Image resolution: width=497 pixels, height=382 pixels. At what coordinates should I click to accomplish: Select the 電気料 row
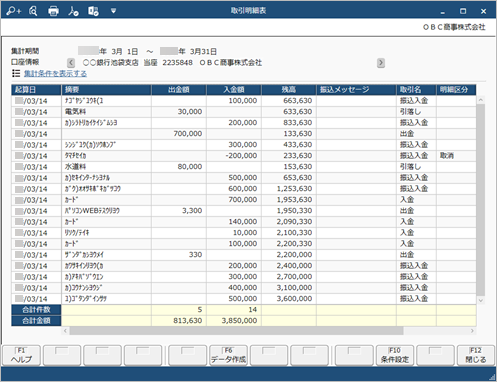pos(244,112)
